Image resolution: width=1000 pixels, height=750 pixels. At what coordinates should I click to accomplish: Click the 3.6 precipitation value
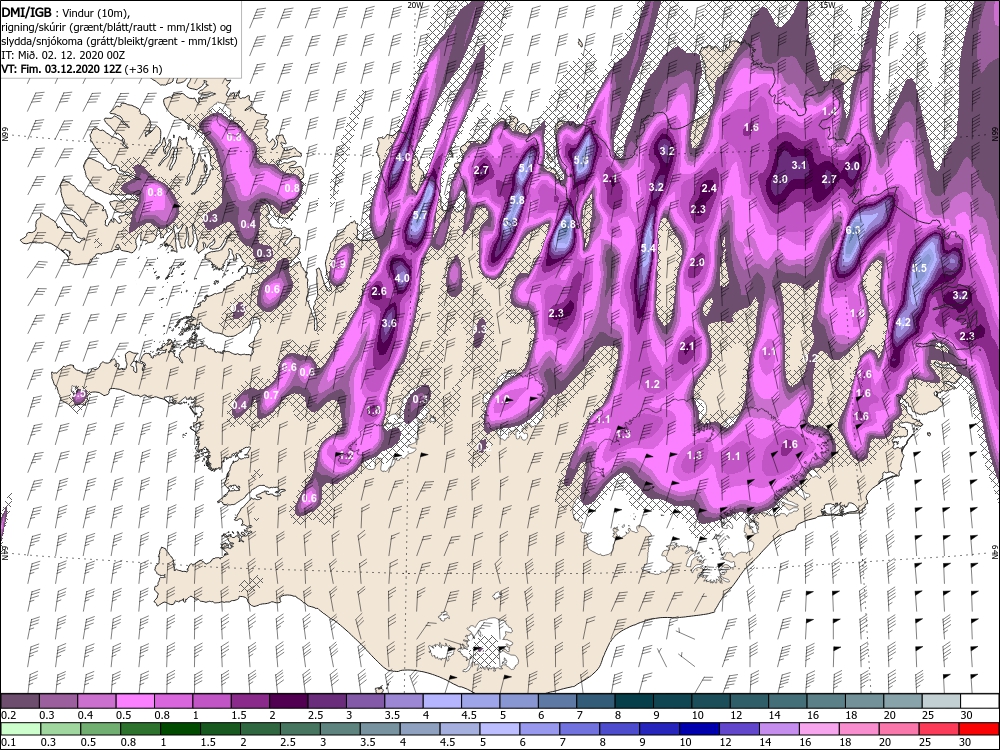pyautogui.click(x=389, y=323)
